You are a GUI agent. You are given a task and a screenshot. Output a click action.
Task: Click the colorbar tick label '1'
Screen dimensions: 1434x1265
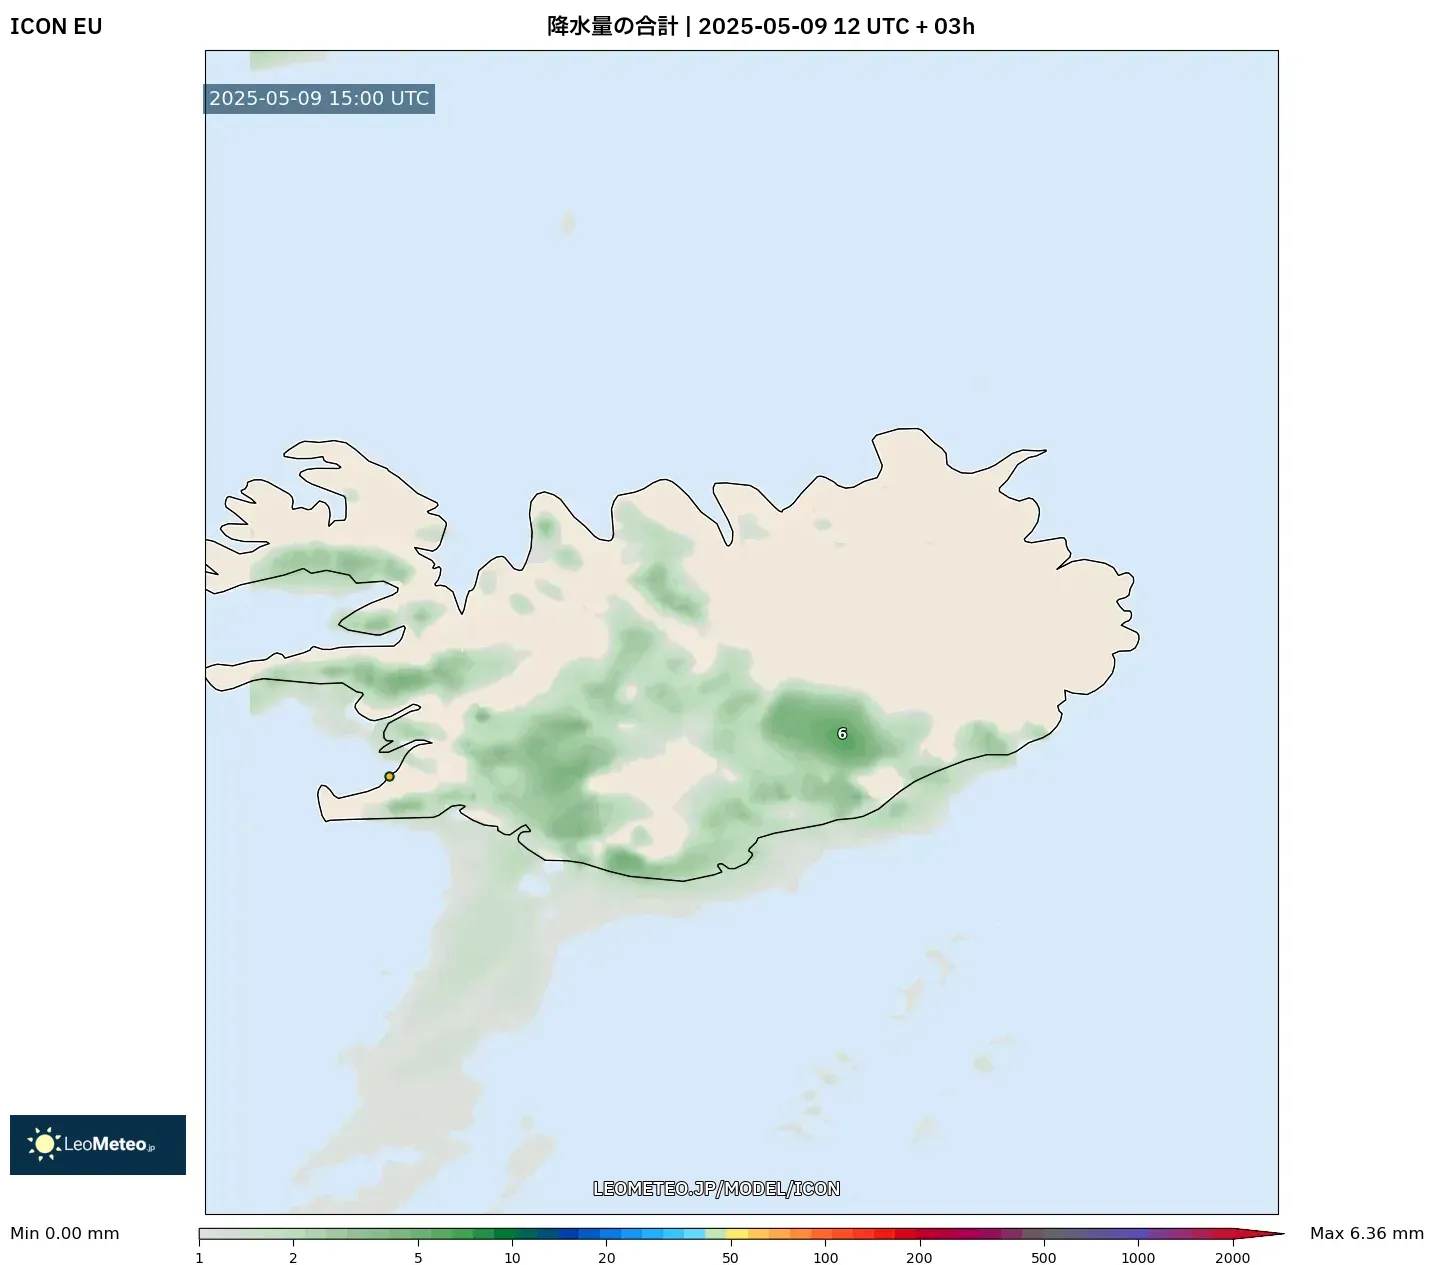pyautogui.click(x=199, y=1258)
